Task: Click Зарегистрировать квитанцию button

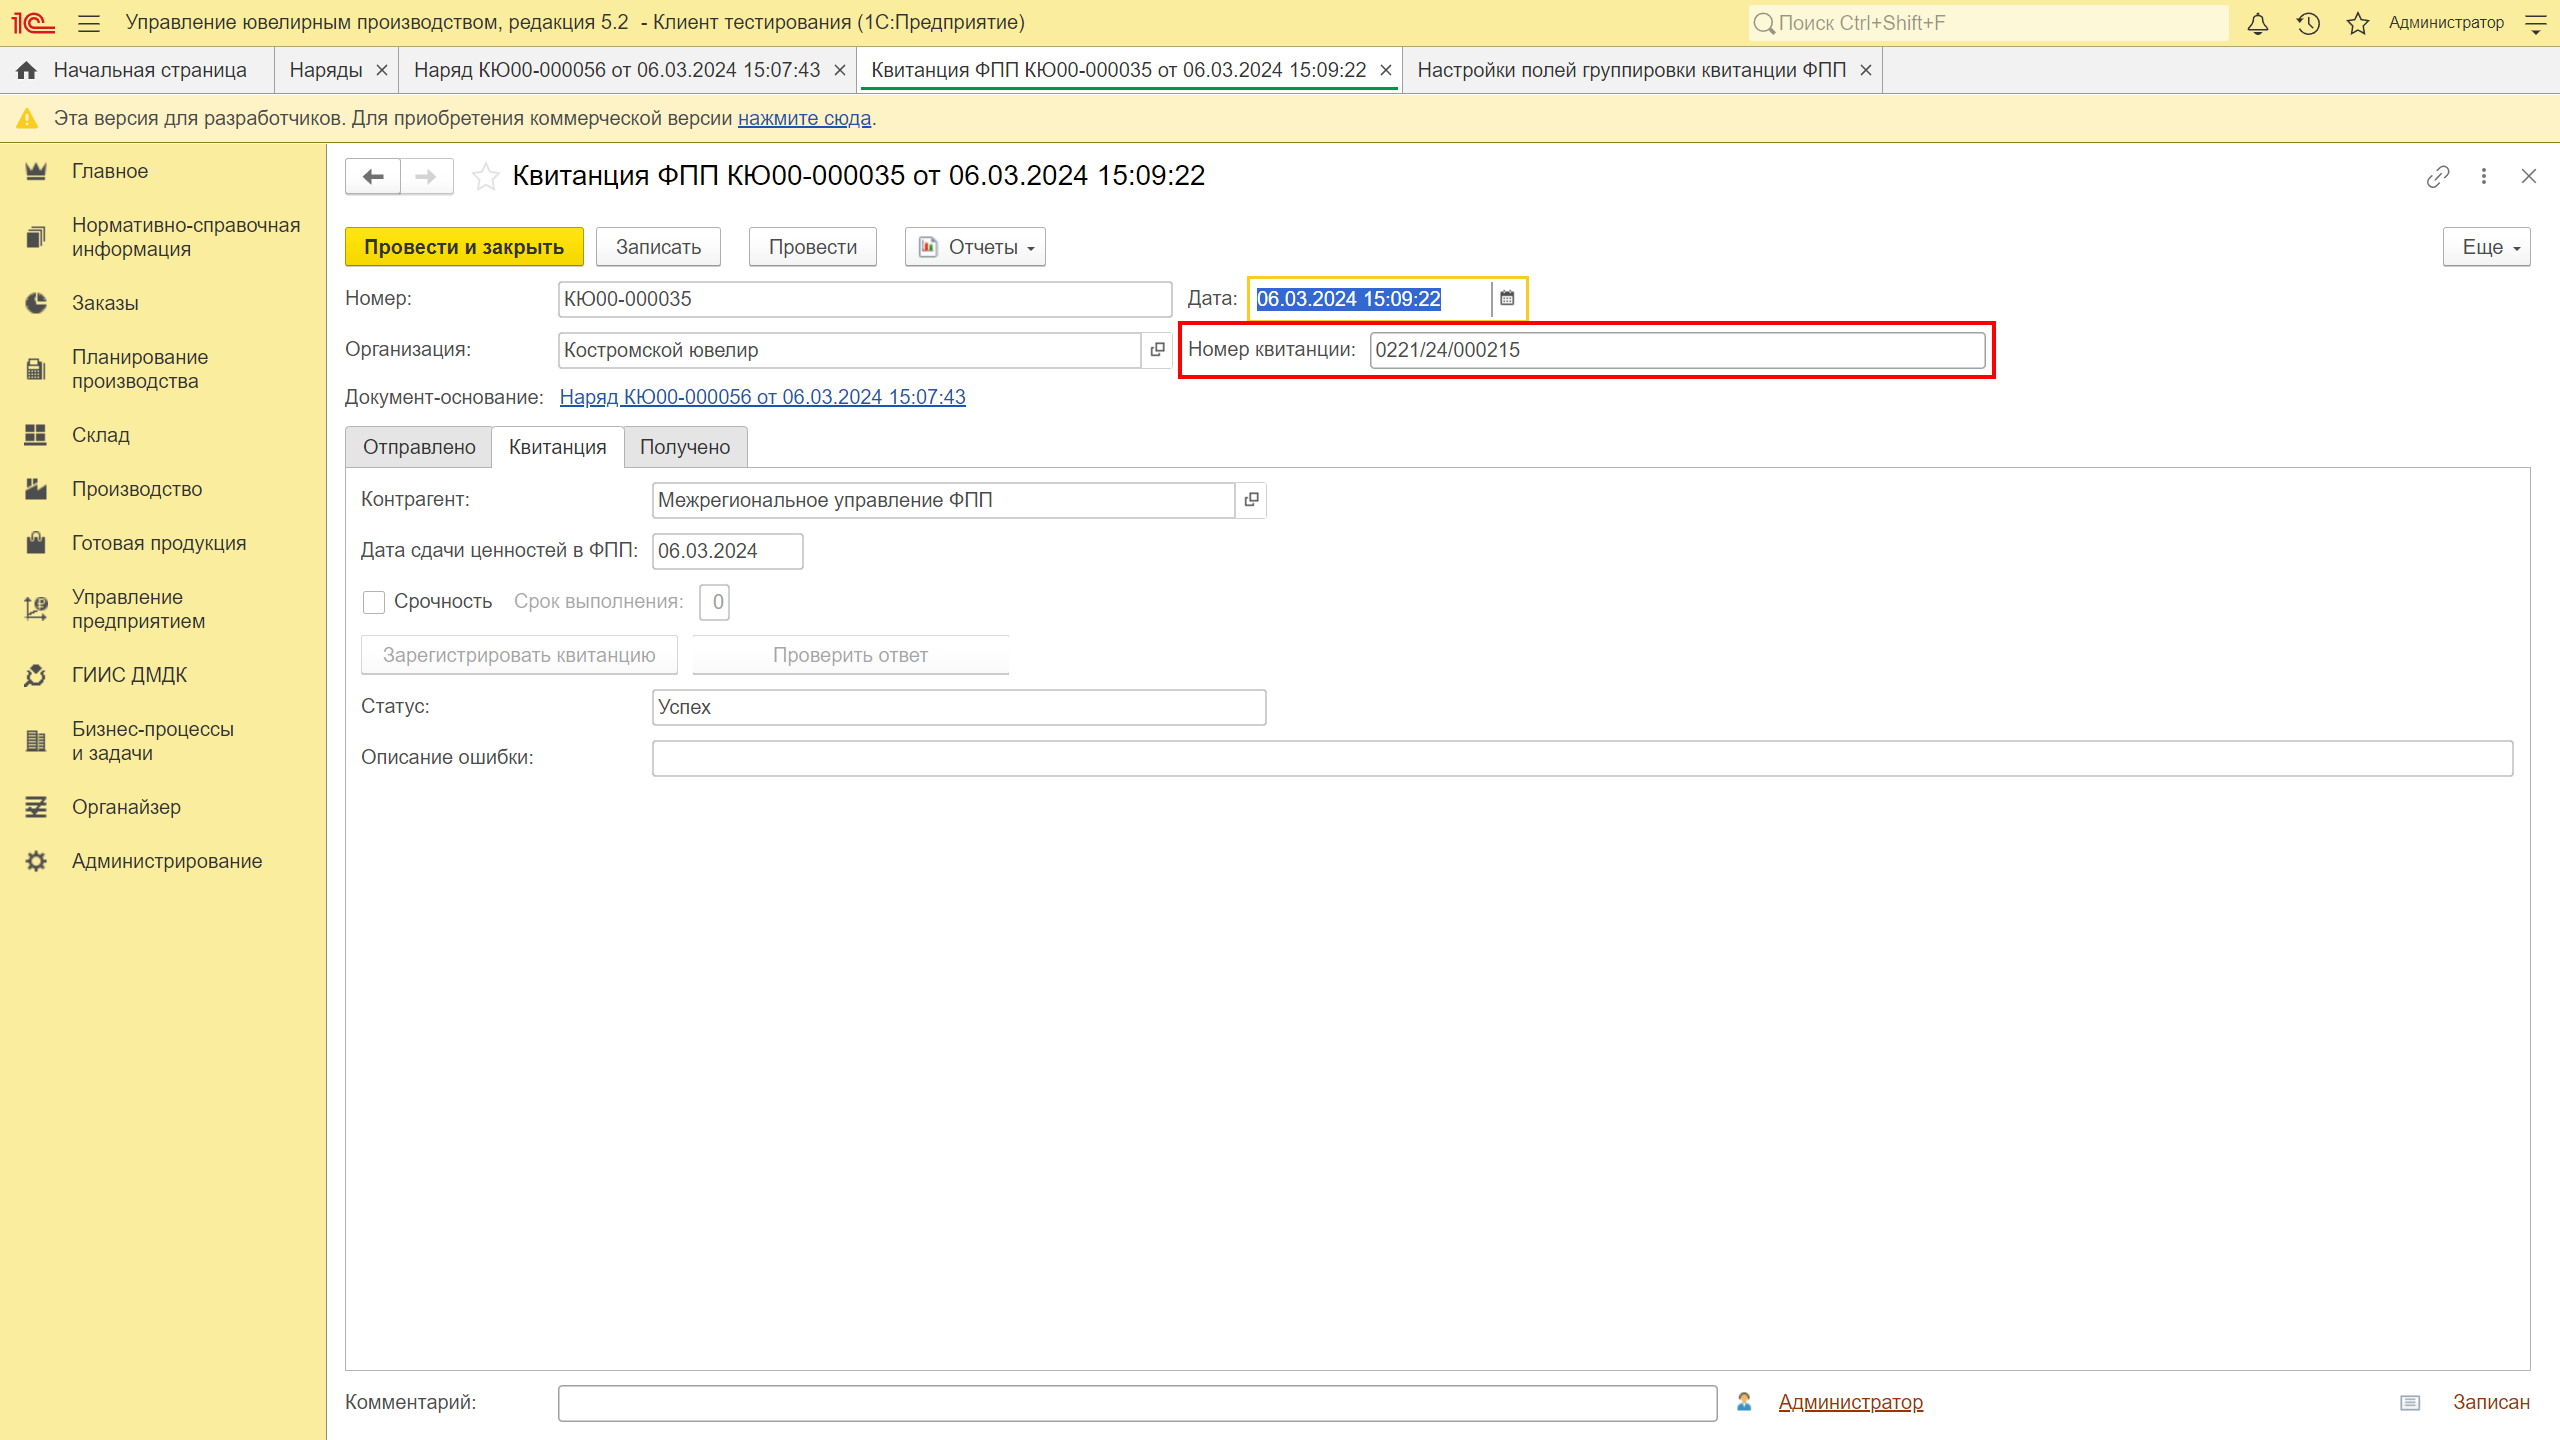Action: pyautogui.click(x=519, y=655)
